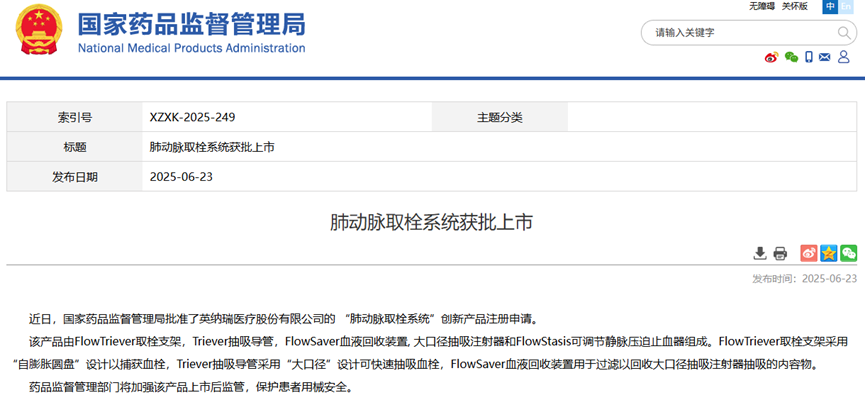The image size is (865, 400).
Task: Click table title 肺动脉取栓系统获批上市
Action: pyautogui.click(x=212, y=147)
